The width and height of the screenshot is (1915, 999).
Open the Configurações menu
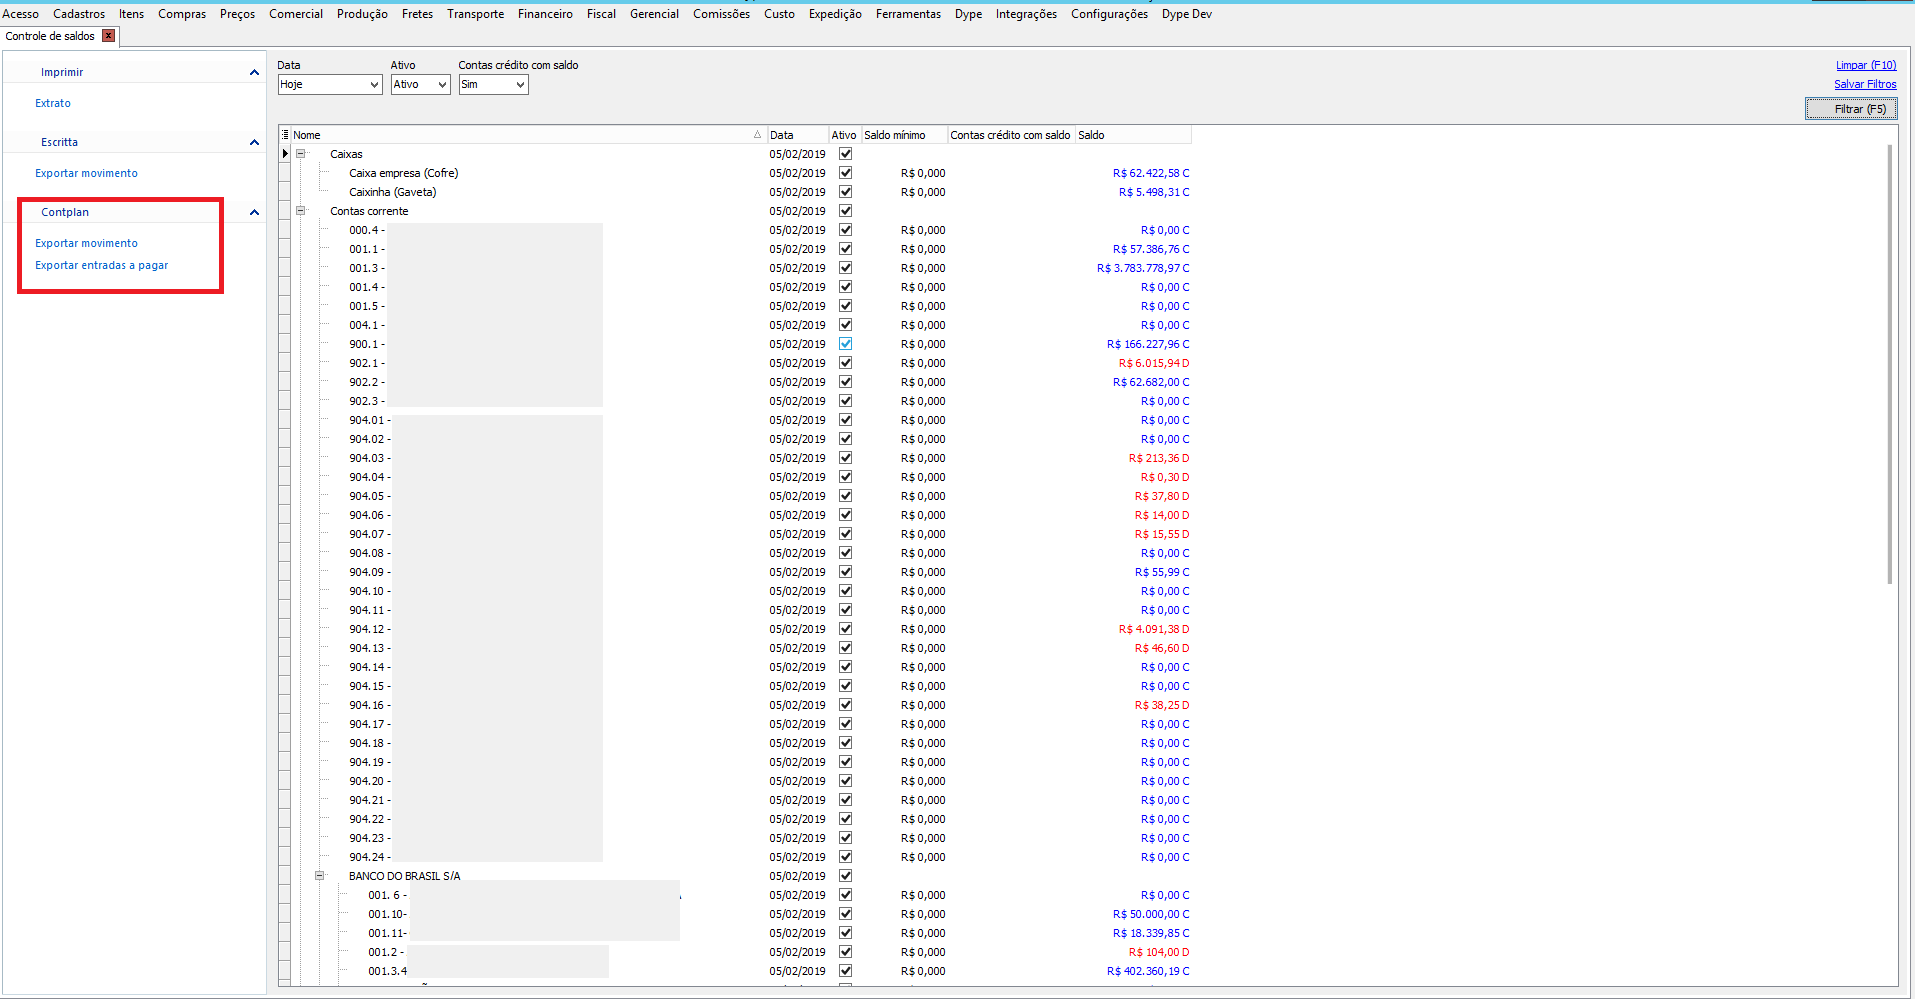coord(1109,14)
